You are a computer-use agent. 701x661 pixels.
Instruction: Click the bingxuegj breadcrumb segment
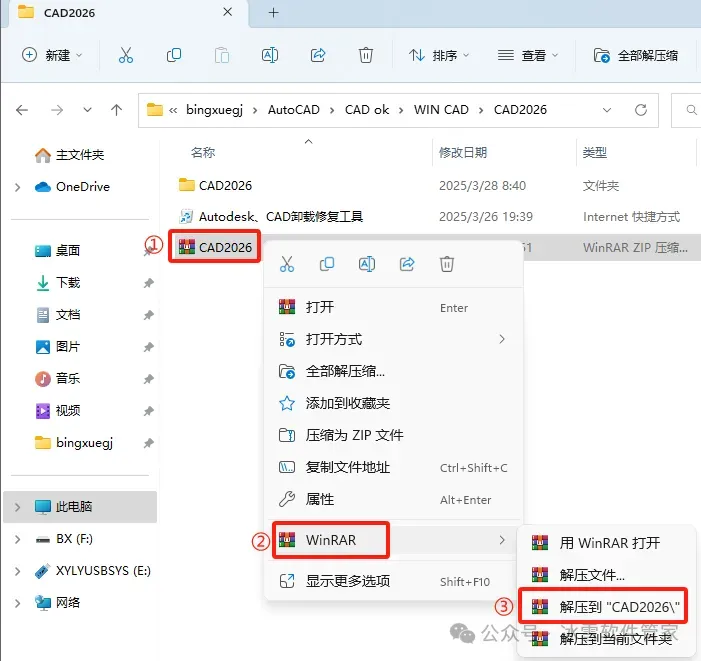tap(215, 110)
